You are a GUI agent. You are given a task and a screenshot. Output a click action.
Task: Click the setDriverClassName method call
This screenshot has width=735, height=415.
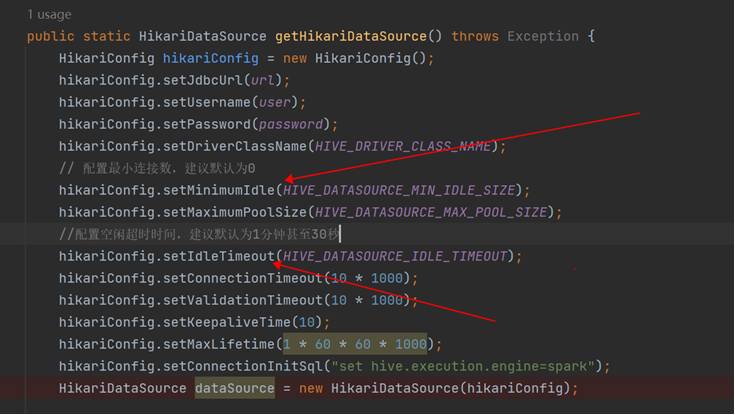click(234, 146)
